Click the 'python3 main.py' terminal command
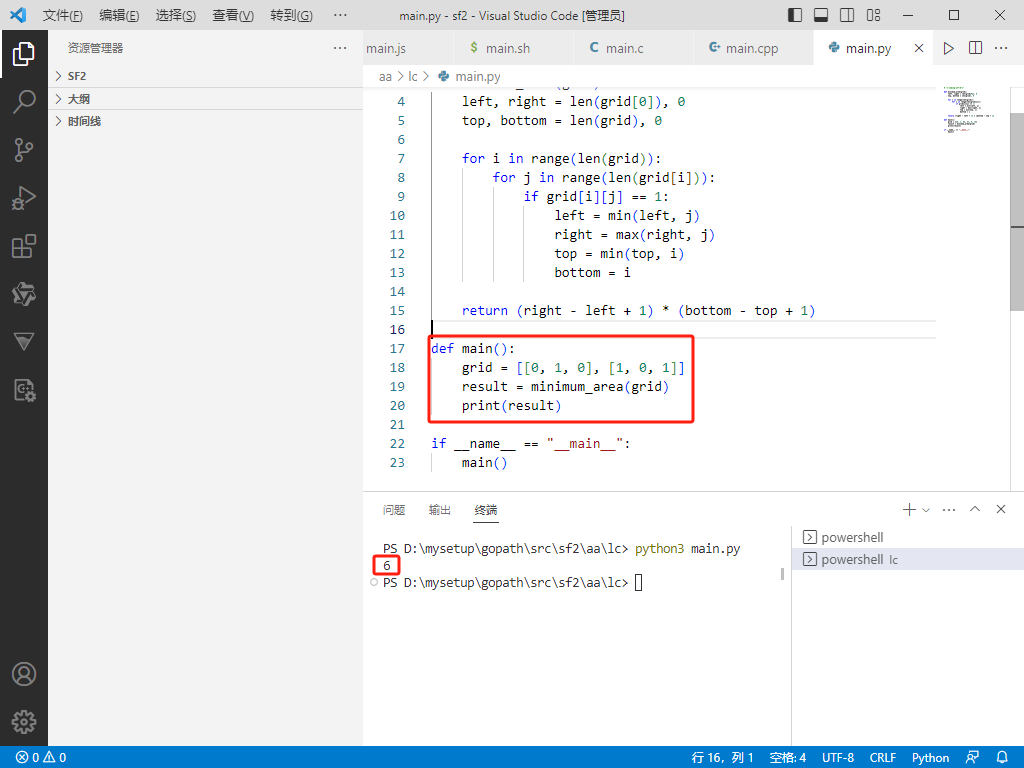 (687, 548)
